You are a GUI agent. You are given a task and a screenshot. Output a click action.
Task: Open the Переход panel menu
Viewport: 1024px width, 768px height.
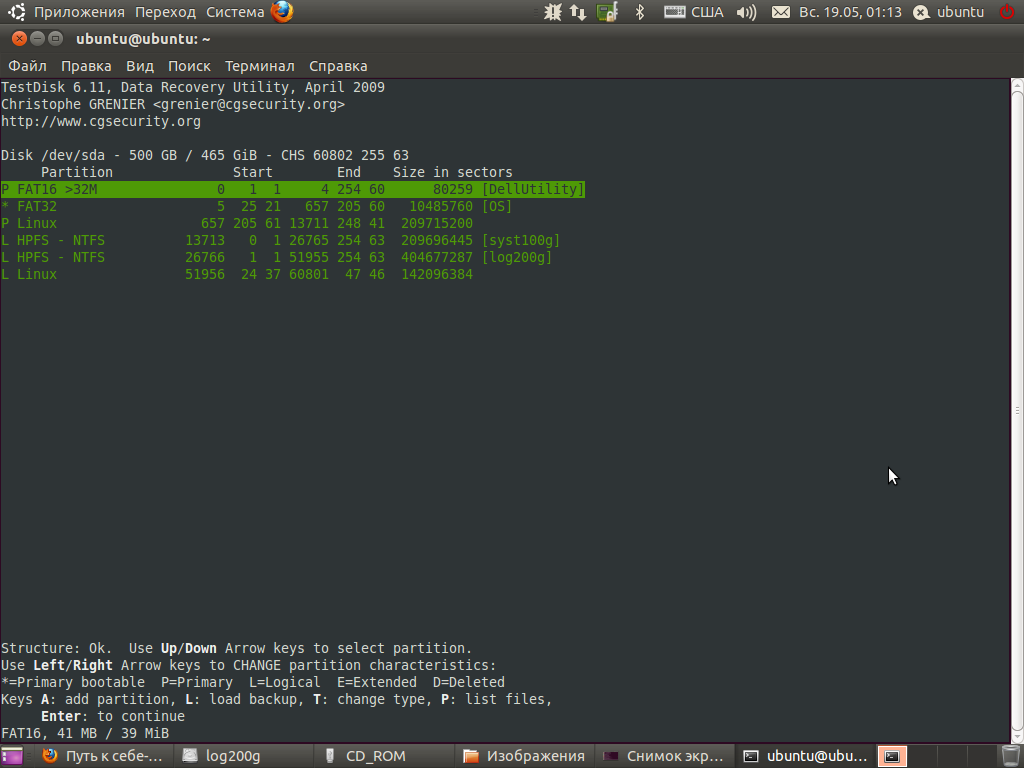pos(165,12)
